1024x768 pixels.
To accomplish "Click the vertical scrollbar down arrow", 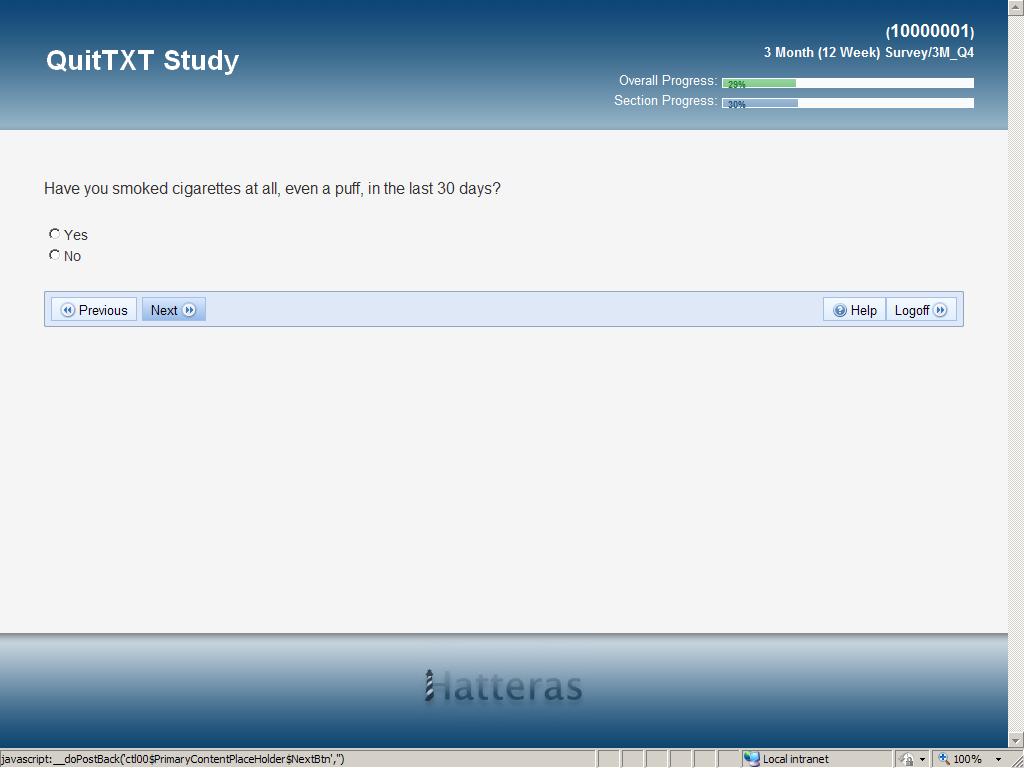I will (1016, 740).
